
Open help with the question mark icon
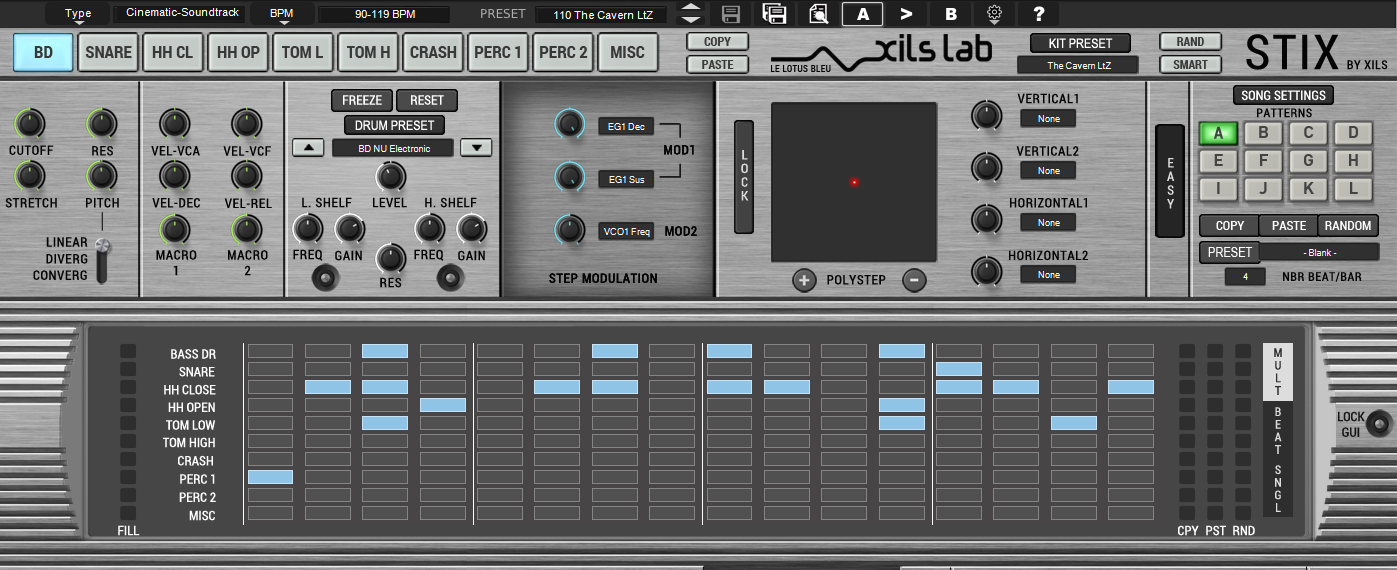click(x=1039, y=14)
